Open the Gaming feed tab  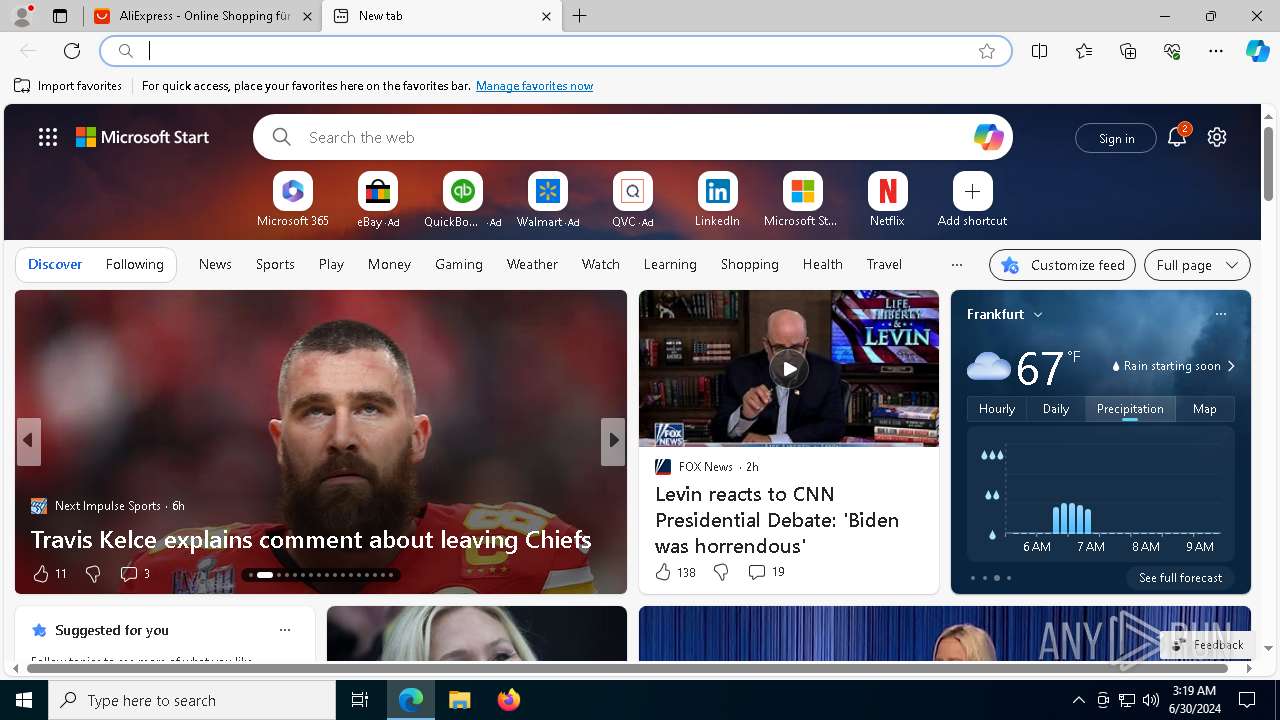459,264
